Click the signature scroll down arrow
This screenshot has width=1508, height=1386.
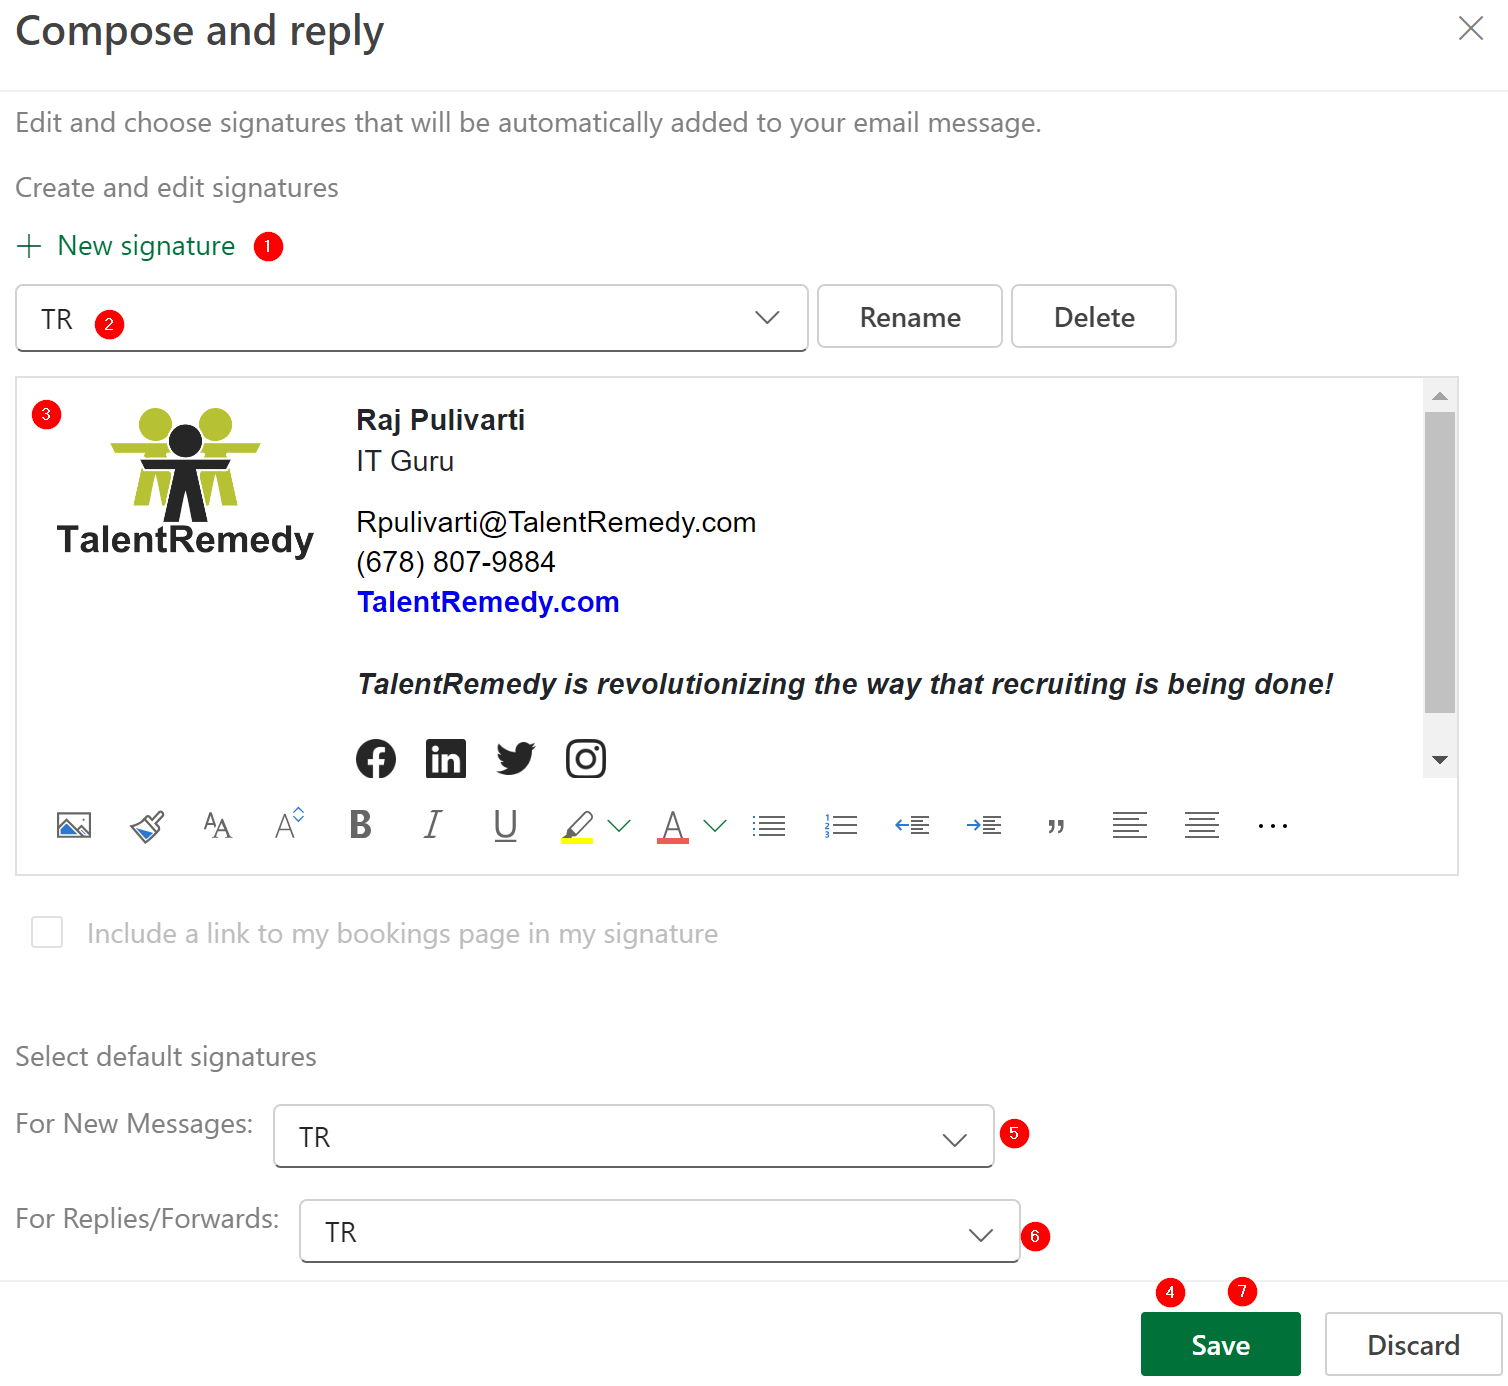coord(1440,760)
